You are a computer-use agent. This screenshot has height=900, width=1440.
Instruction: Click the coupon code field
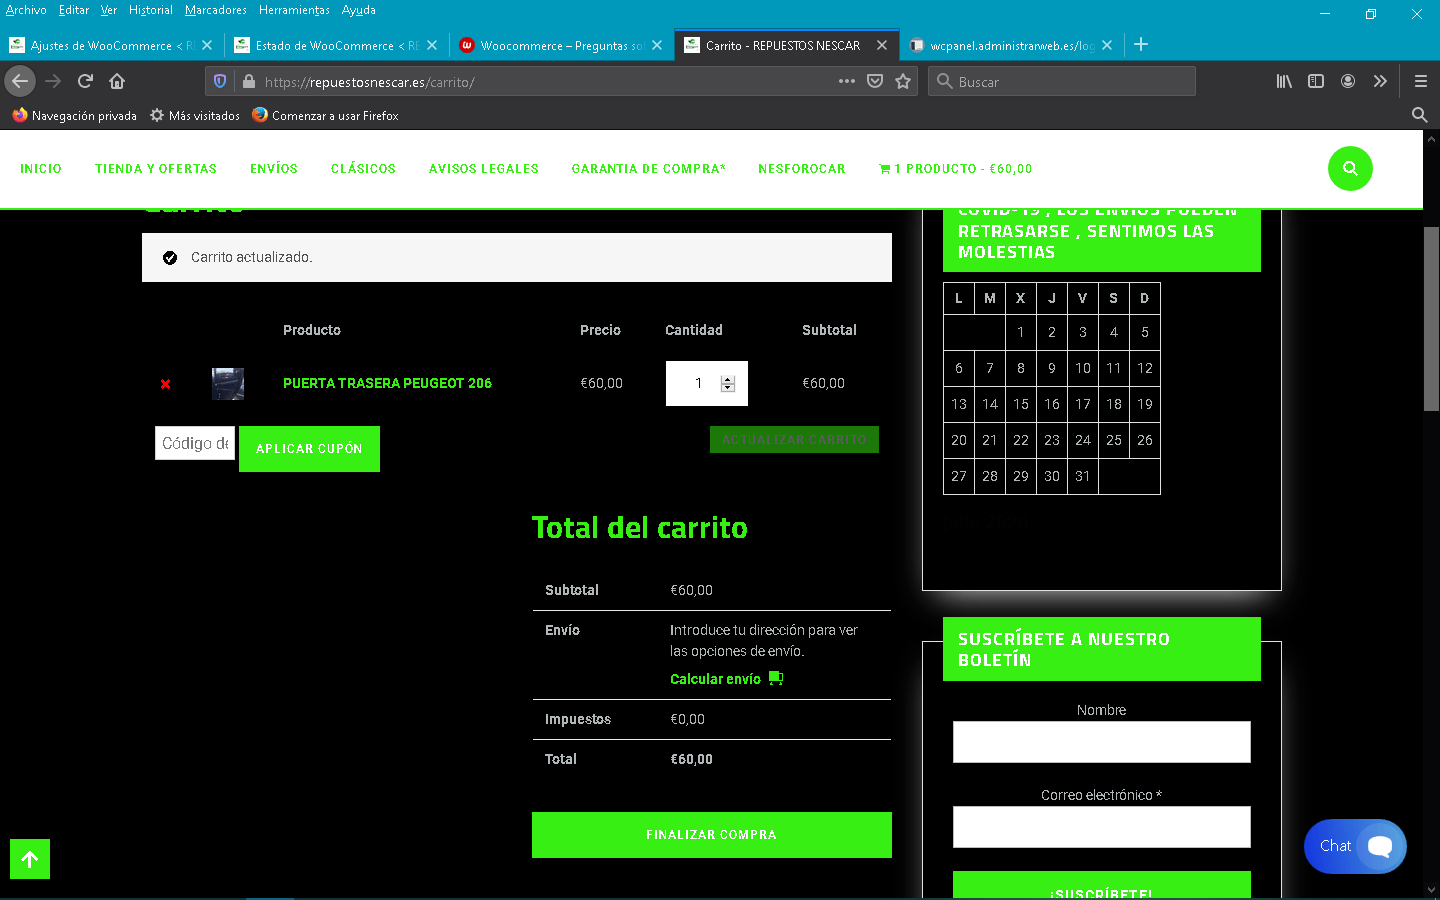[x=195, y=443]
